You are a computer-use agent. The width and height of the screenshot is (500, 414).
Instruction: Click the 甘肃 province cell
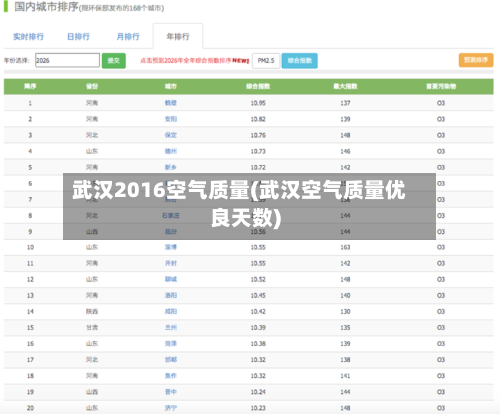tap(92, 328)
